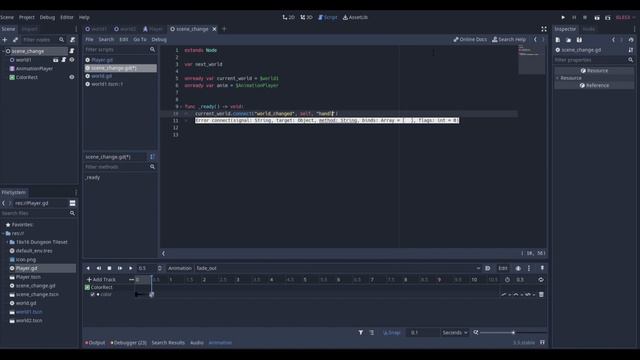
Task: Play a custom scene
Action: (x=608, y=18)
